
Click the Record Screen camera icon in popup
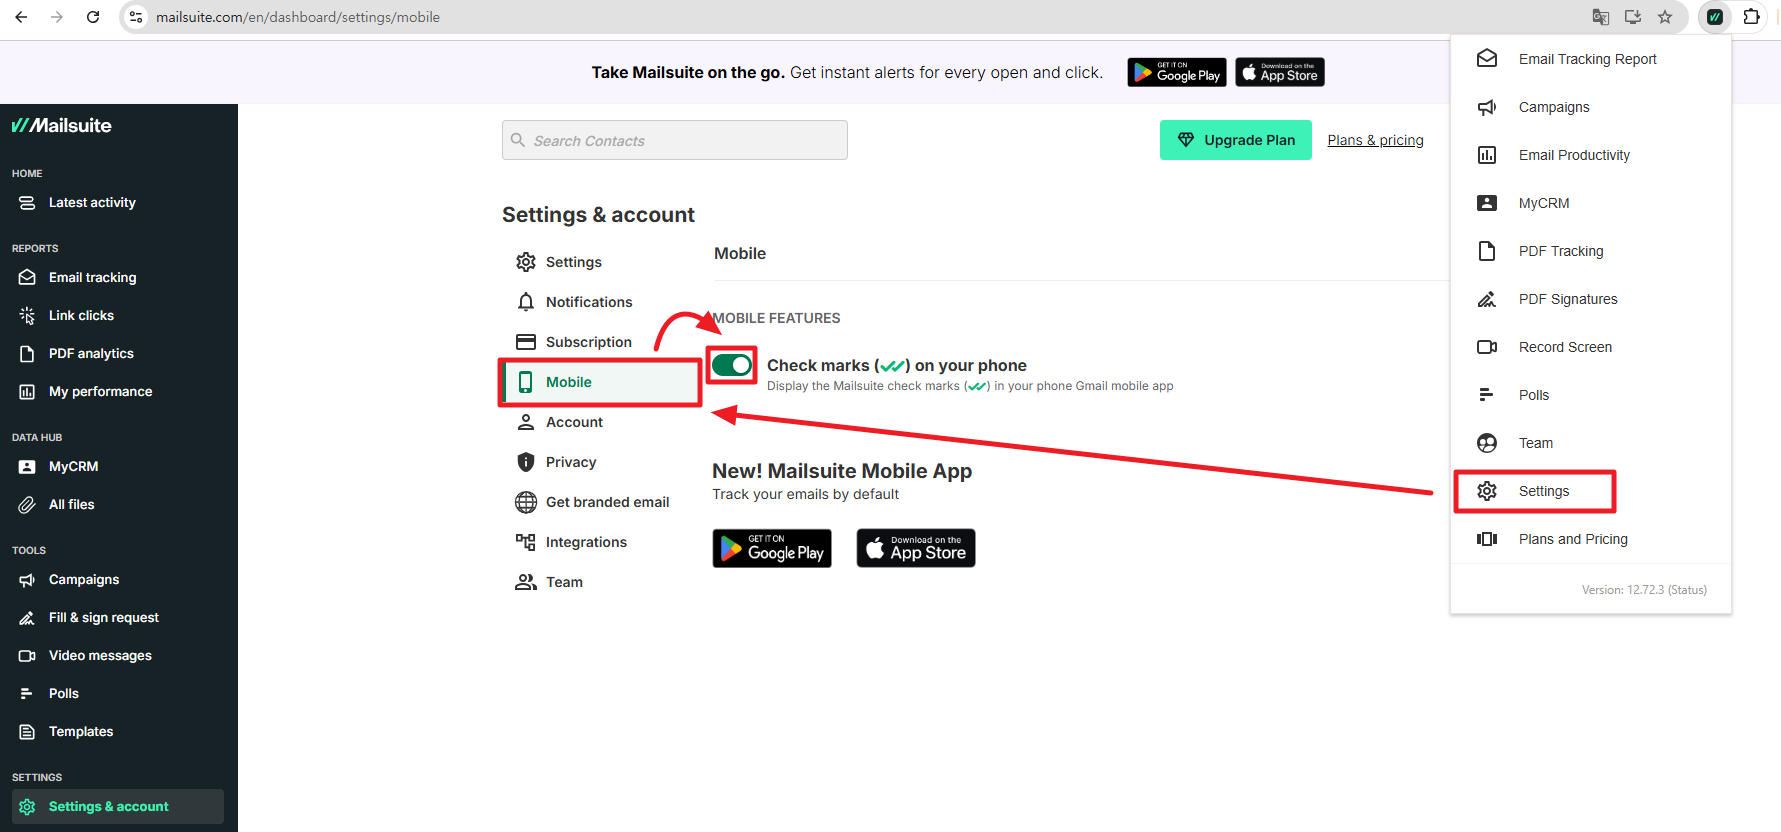pos(1487,347)
